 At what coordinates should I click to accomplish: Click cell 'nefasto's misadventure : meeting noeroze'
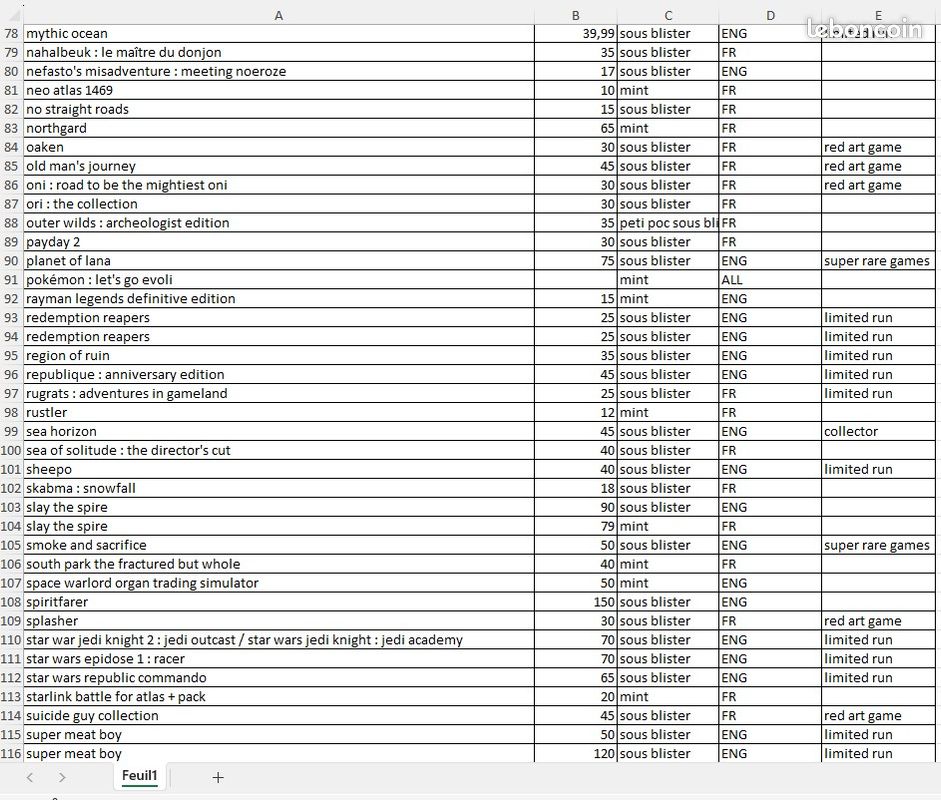pos(278,71)
